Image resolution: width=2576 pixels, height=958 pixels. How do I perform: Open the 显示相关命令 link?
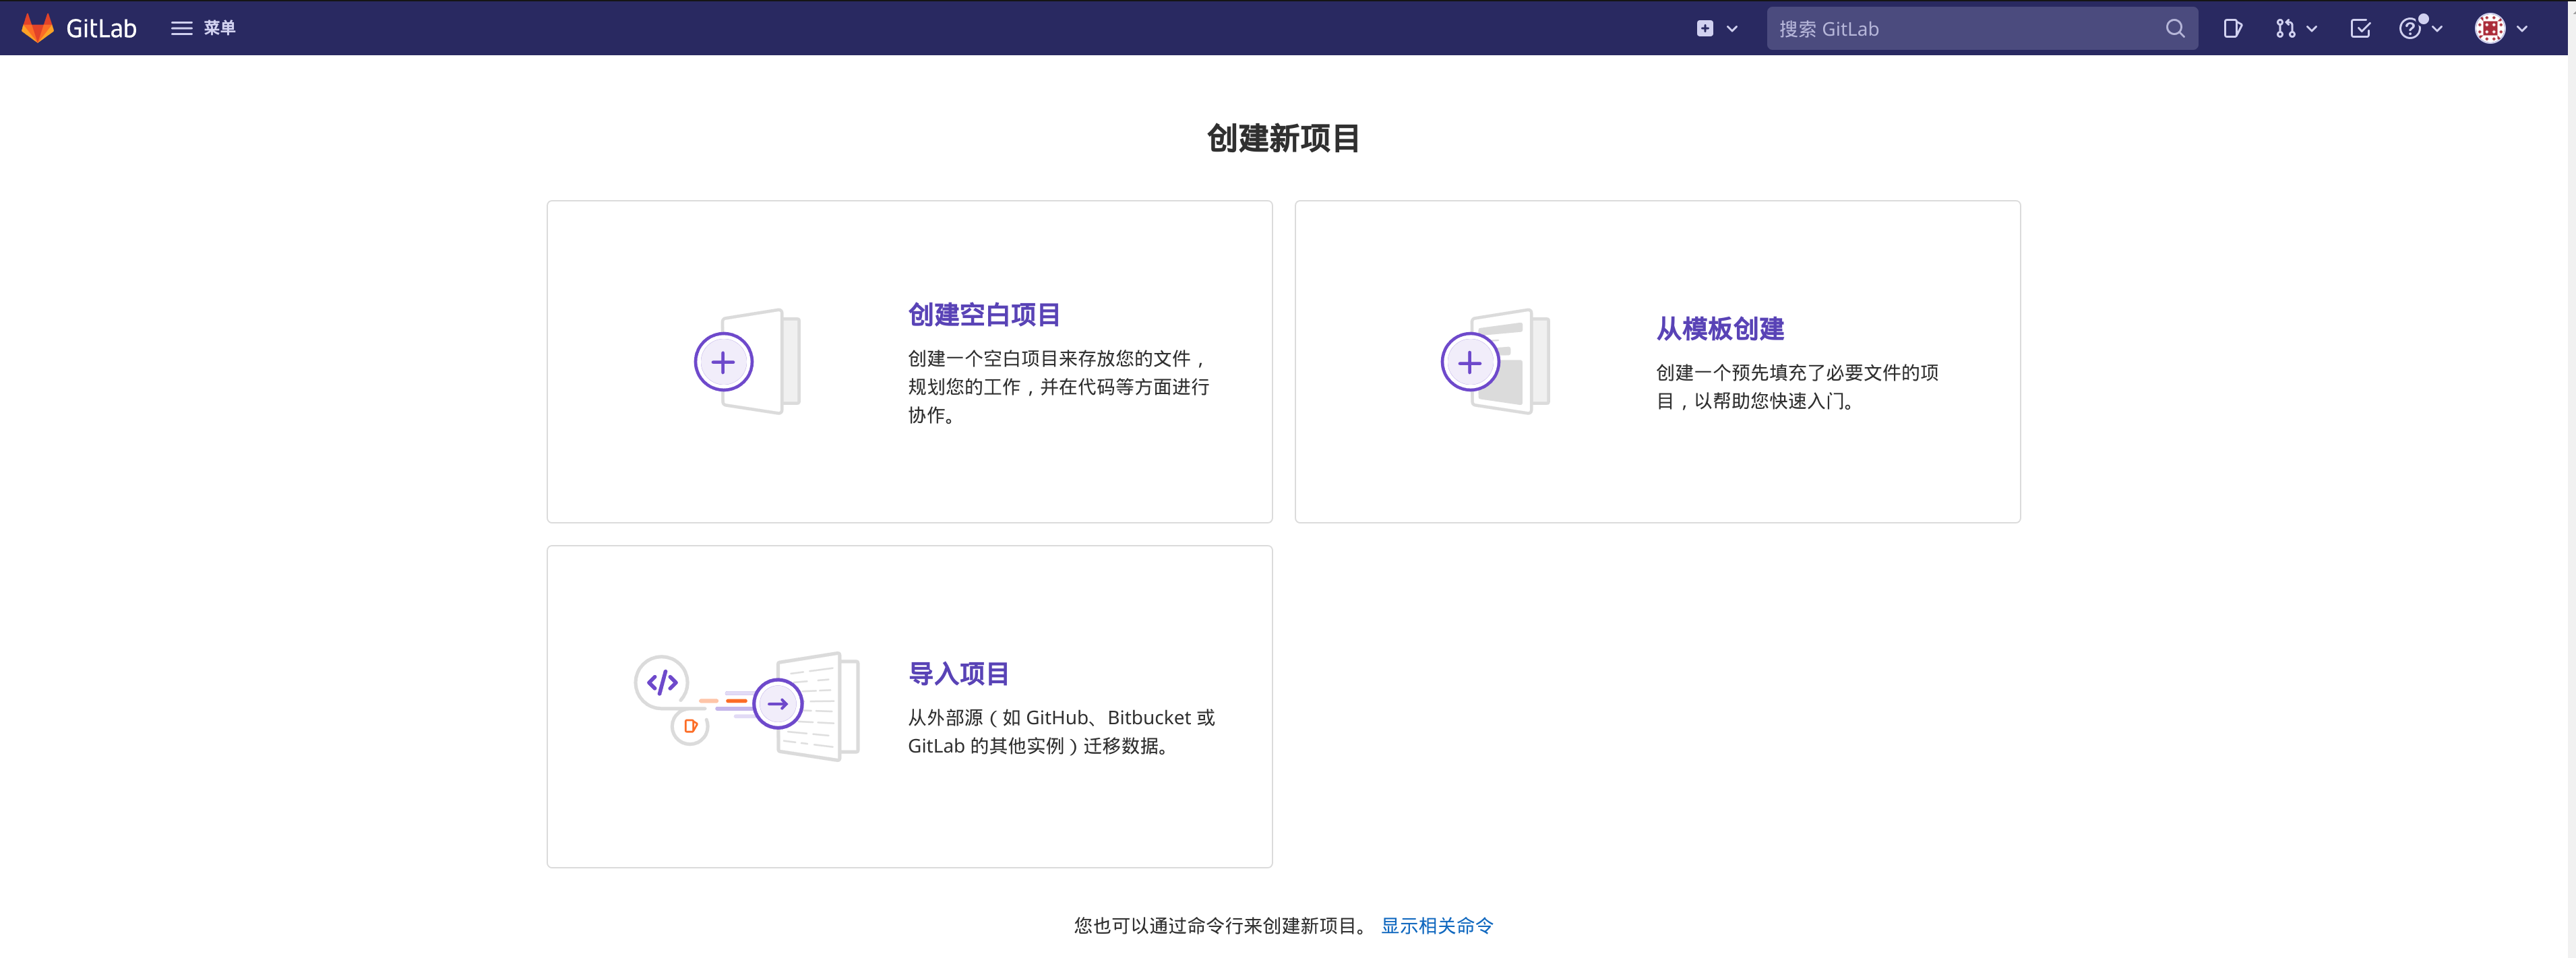click(1437, 926)
